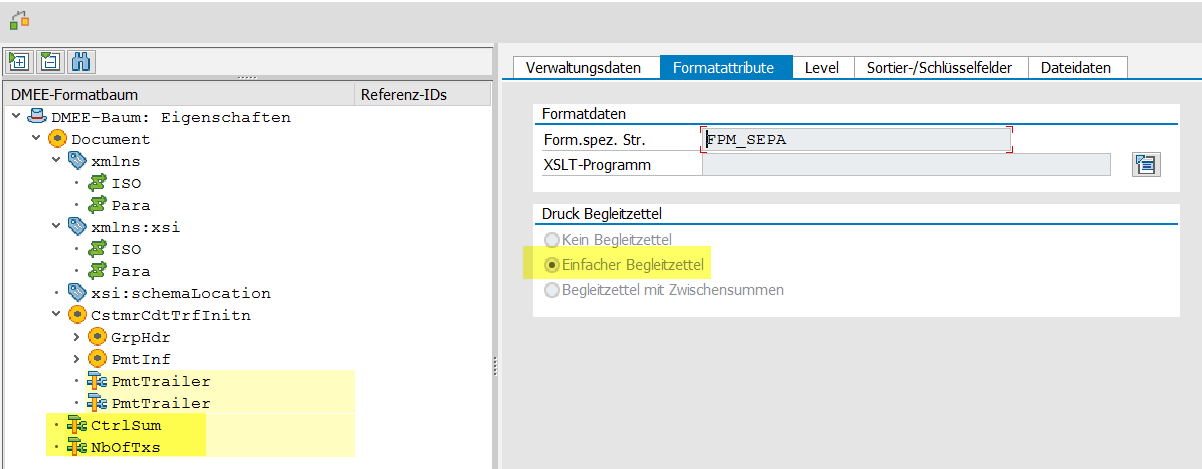The image size is (1202, 469).
Task: Switch to the Verwaltungsdaten tab
Action: coord(584,68)
